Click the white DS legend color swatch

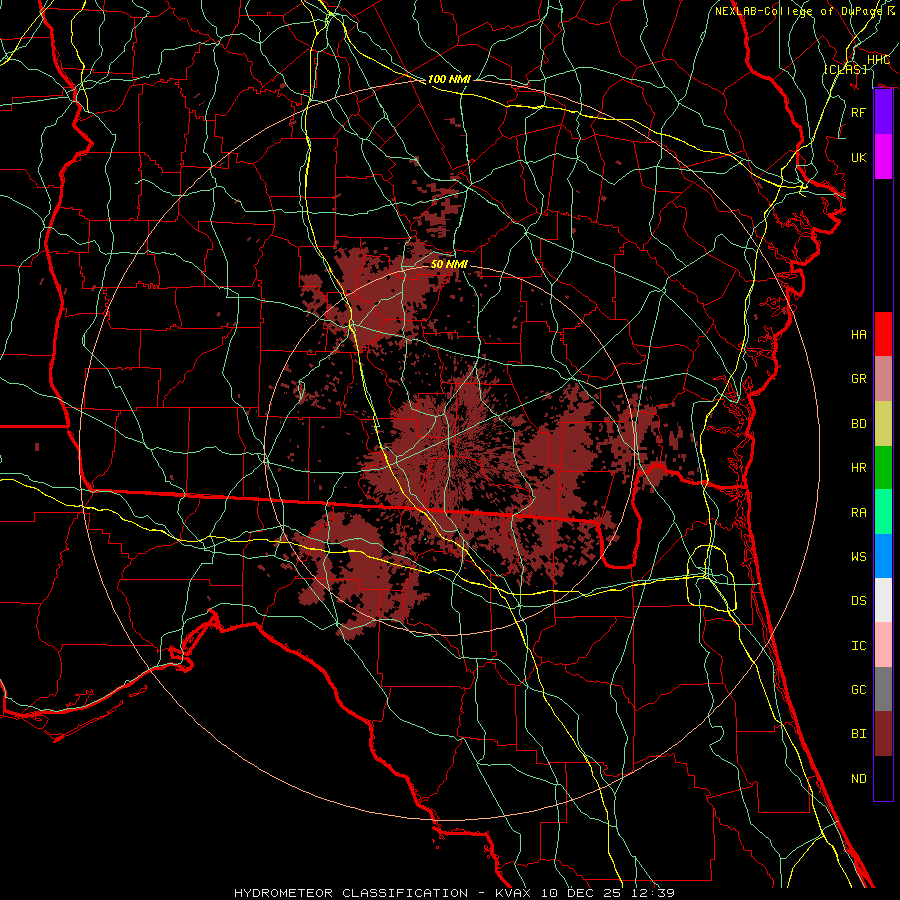[883, 600]
